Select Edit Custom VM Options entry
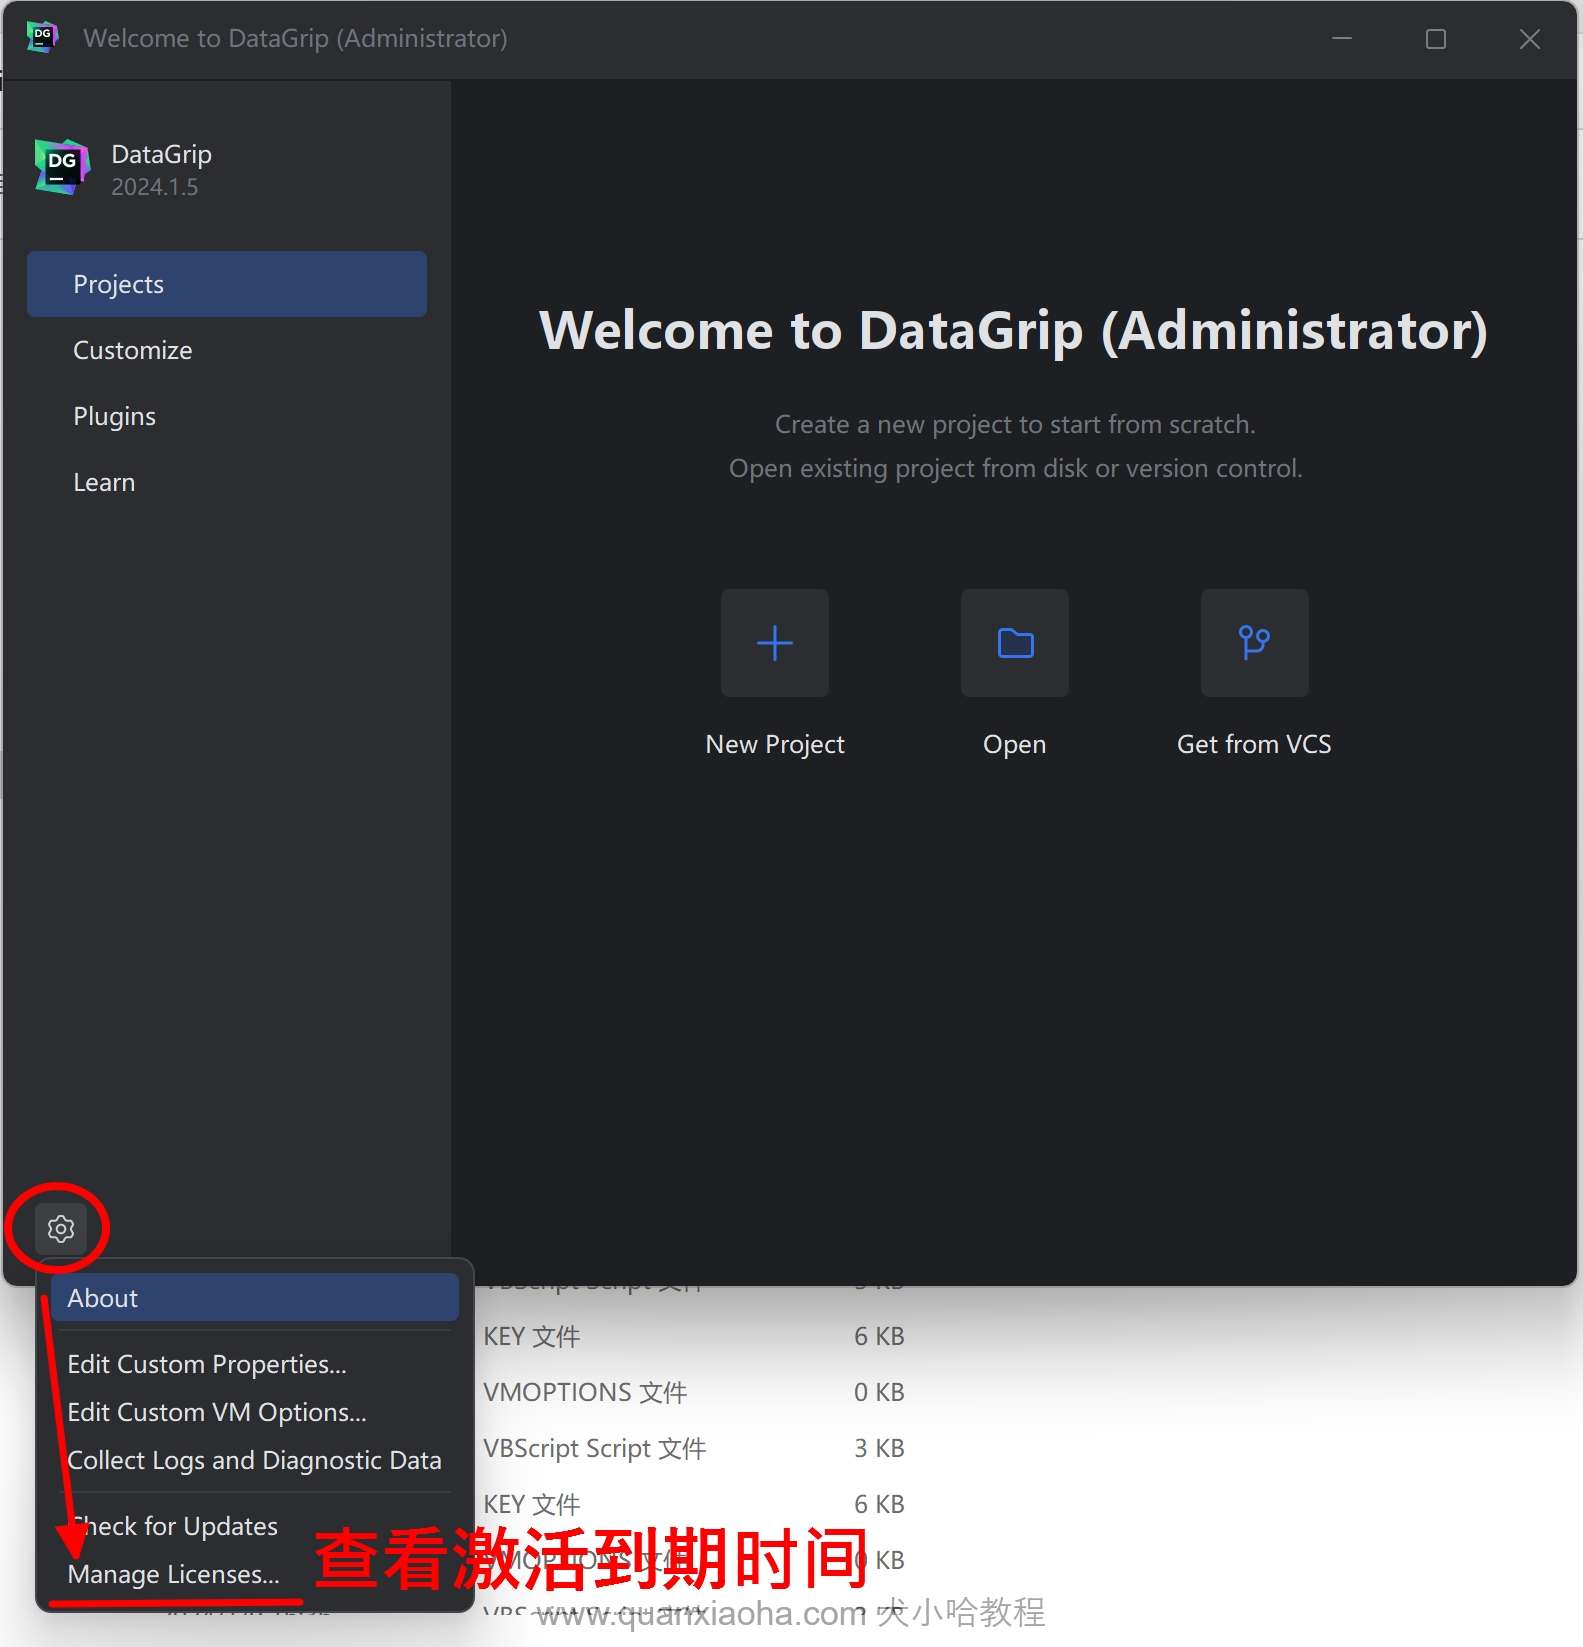Screen dimensions: 1583x1647 pyautogui.click(x=255, y=1412)
